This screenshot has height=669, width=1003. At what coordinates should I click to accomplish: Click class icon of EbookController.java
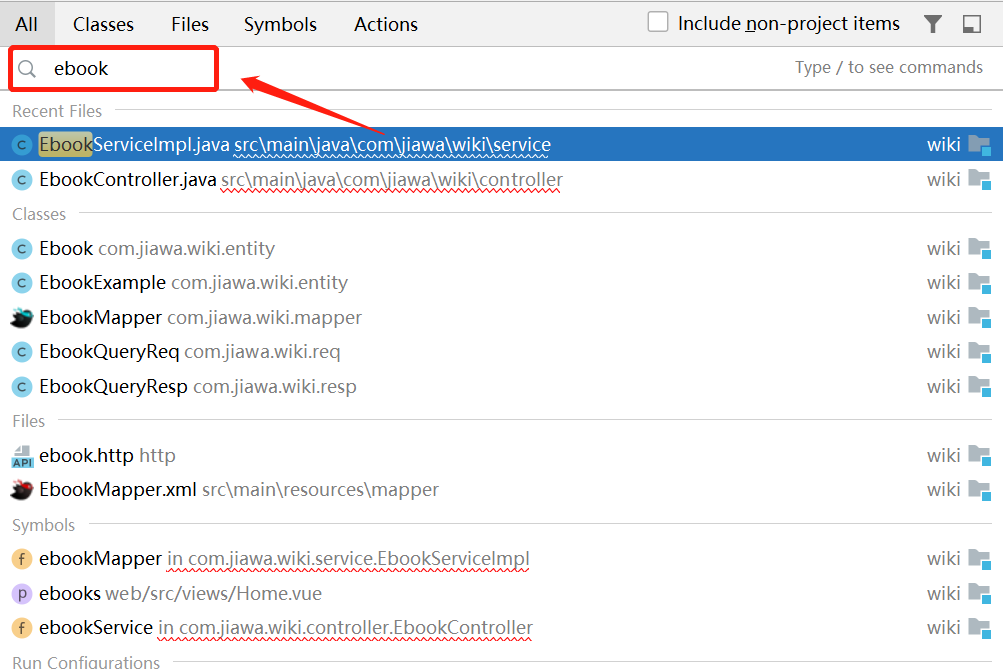(x=22, y=180)
